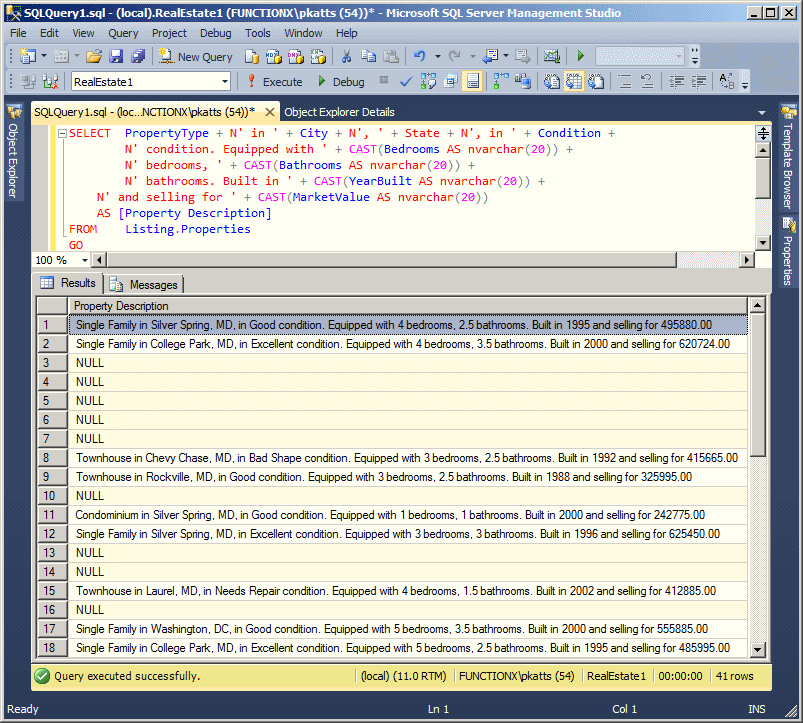Open the New Project dropdown arrow
The height and width of the screenshot is (723, 803).
tap(44, 56)
